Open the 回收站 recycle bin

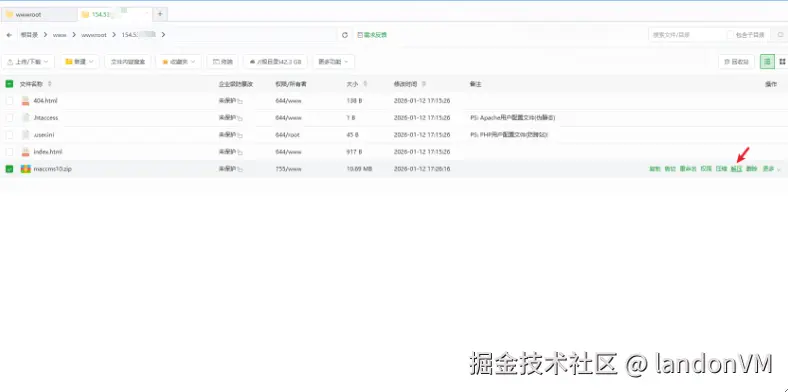click(x=736, y=62)
